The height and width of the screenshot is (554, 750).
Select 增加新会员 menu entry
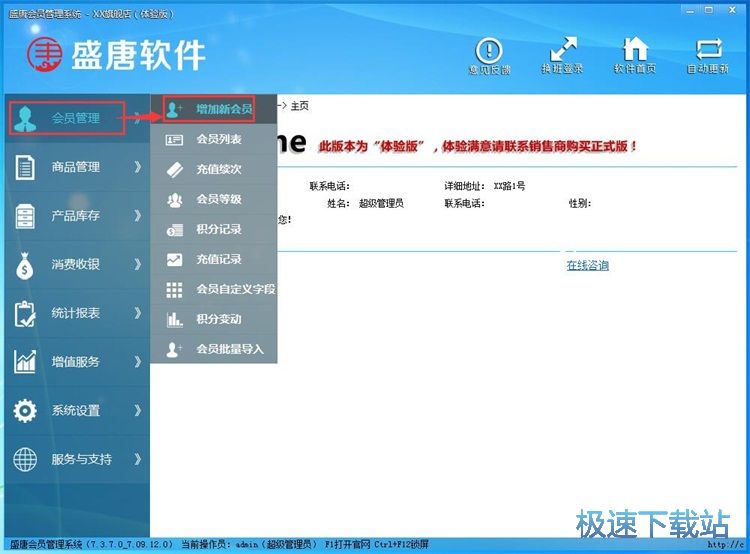(214, 110)
